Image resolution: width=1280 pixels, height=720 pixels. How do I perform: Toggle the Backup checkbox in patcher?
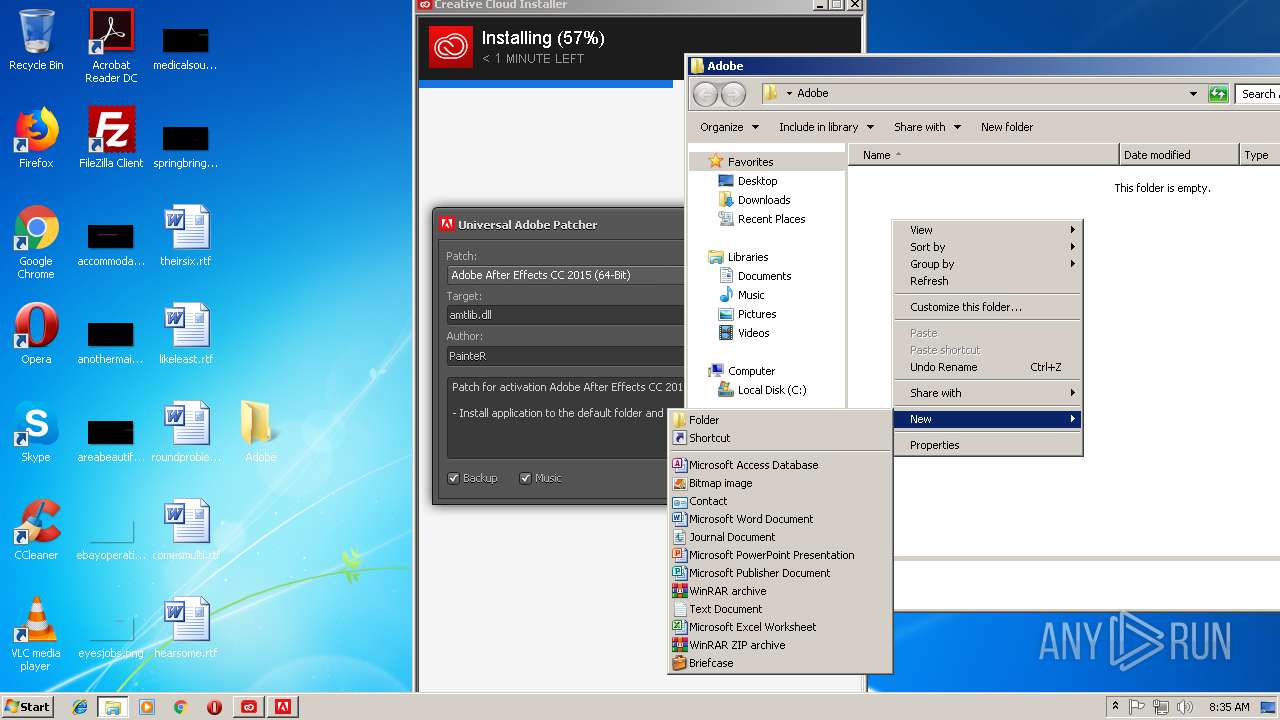[x=454, y=478]
